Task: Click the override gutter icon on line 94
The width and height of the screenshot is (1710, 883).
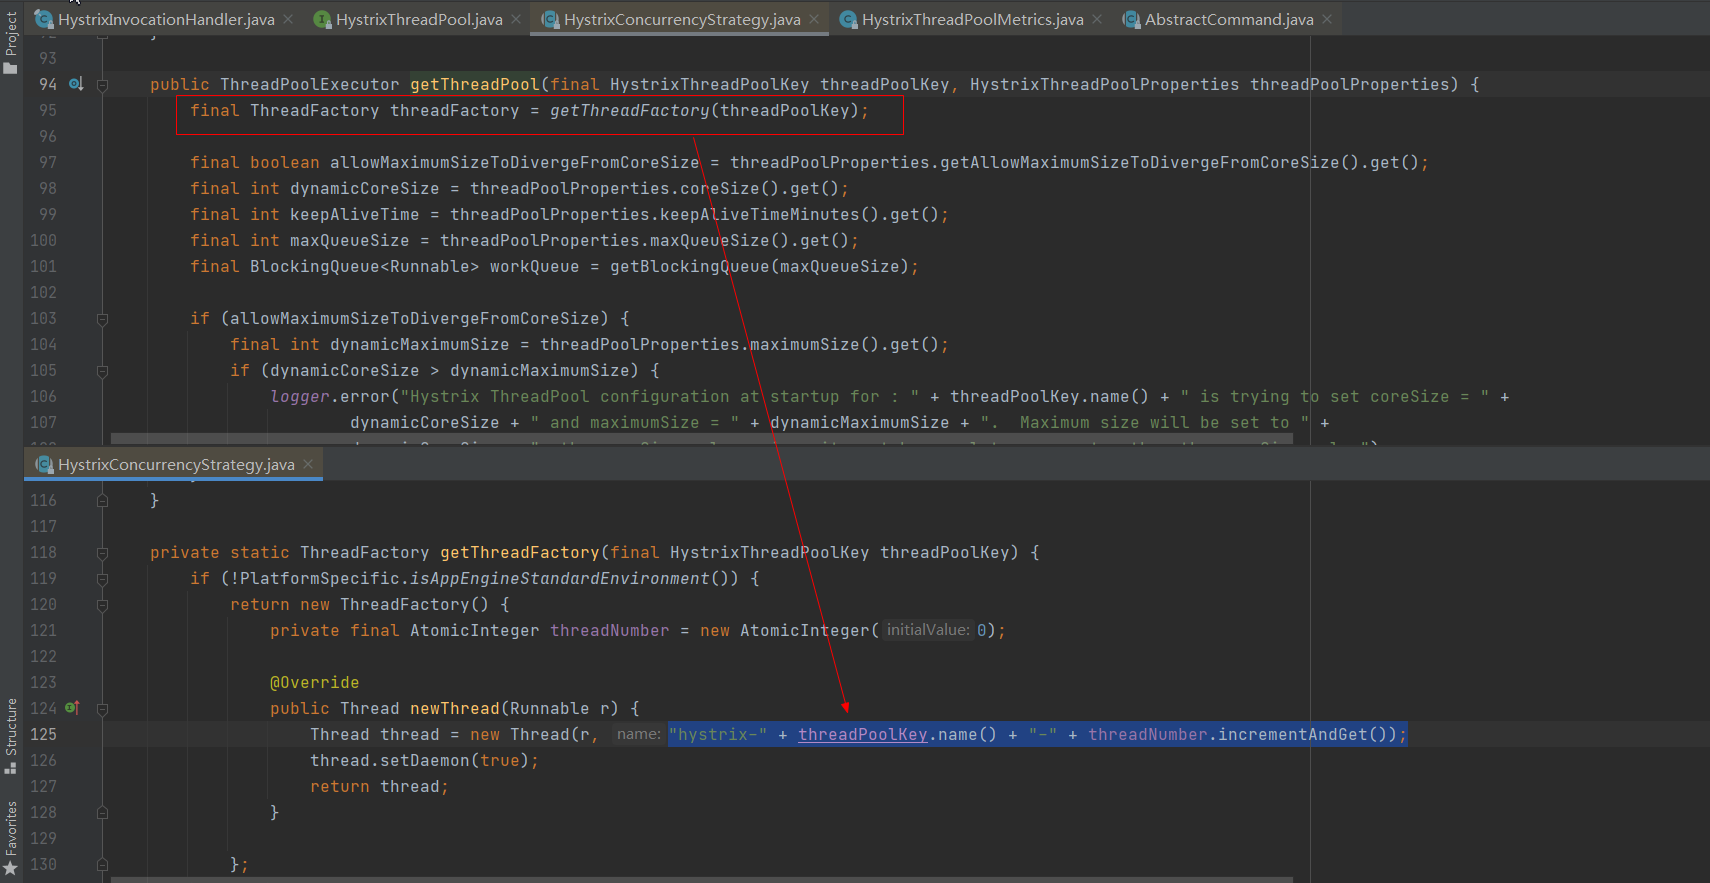Action: (76, 84)
